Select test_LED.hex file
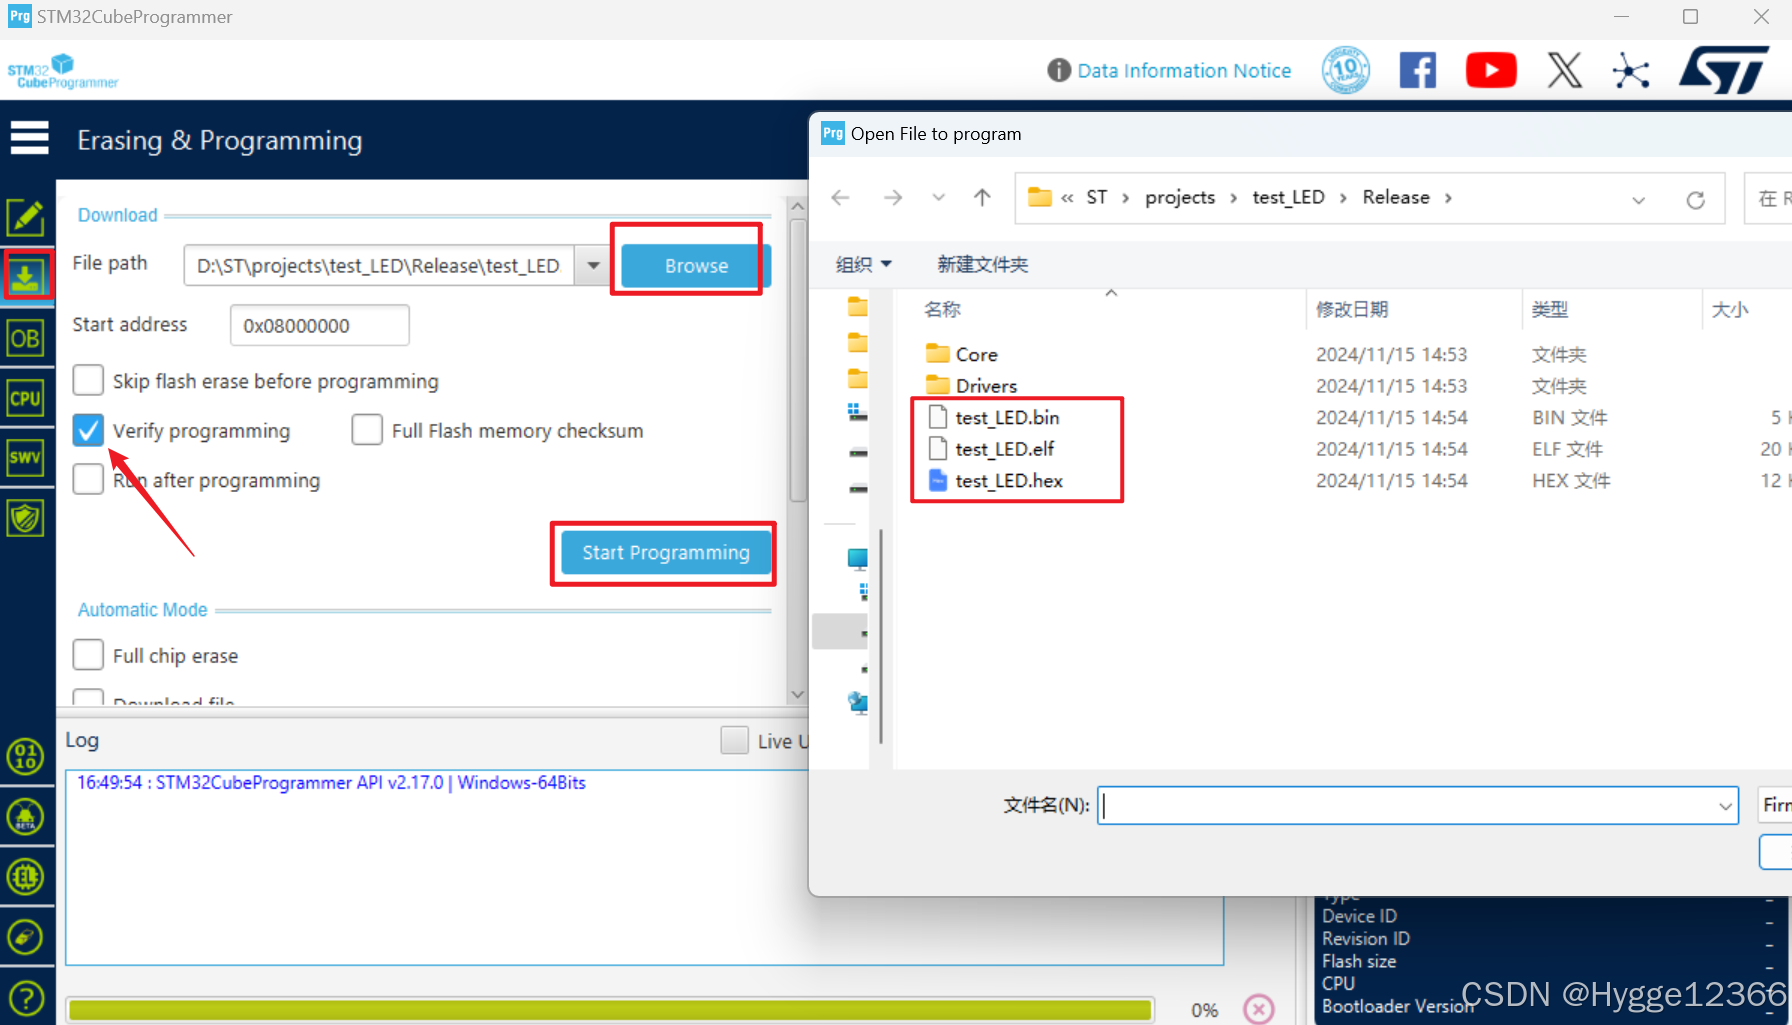The image size is (1792, 1025). tap(1009, 481)
